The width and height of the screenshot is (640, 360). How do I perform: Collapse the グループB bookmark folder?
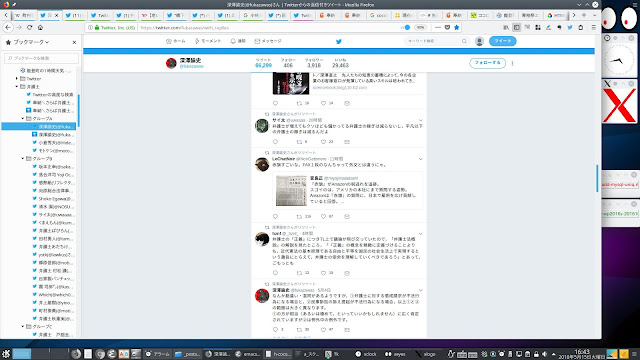pos(23,158)
